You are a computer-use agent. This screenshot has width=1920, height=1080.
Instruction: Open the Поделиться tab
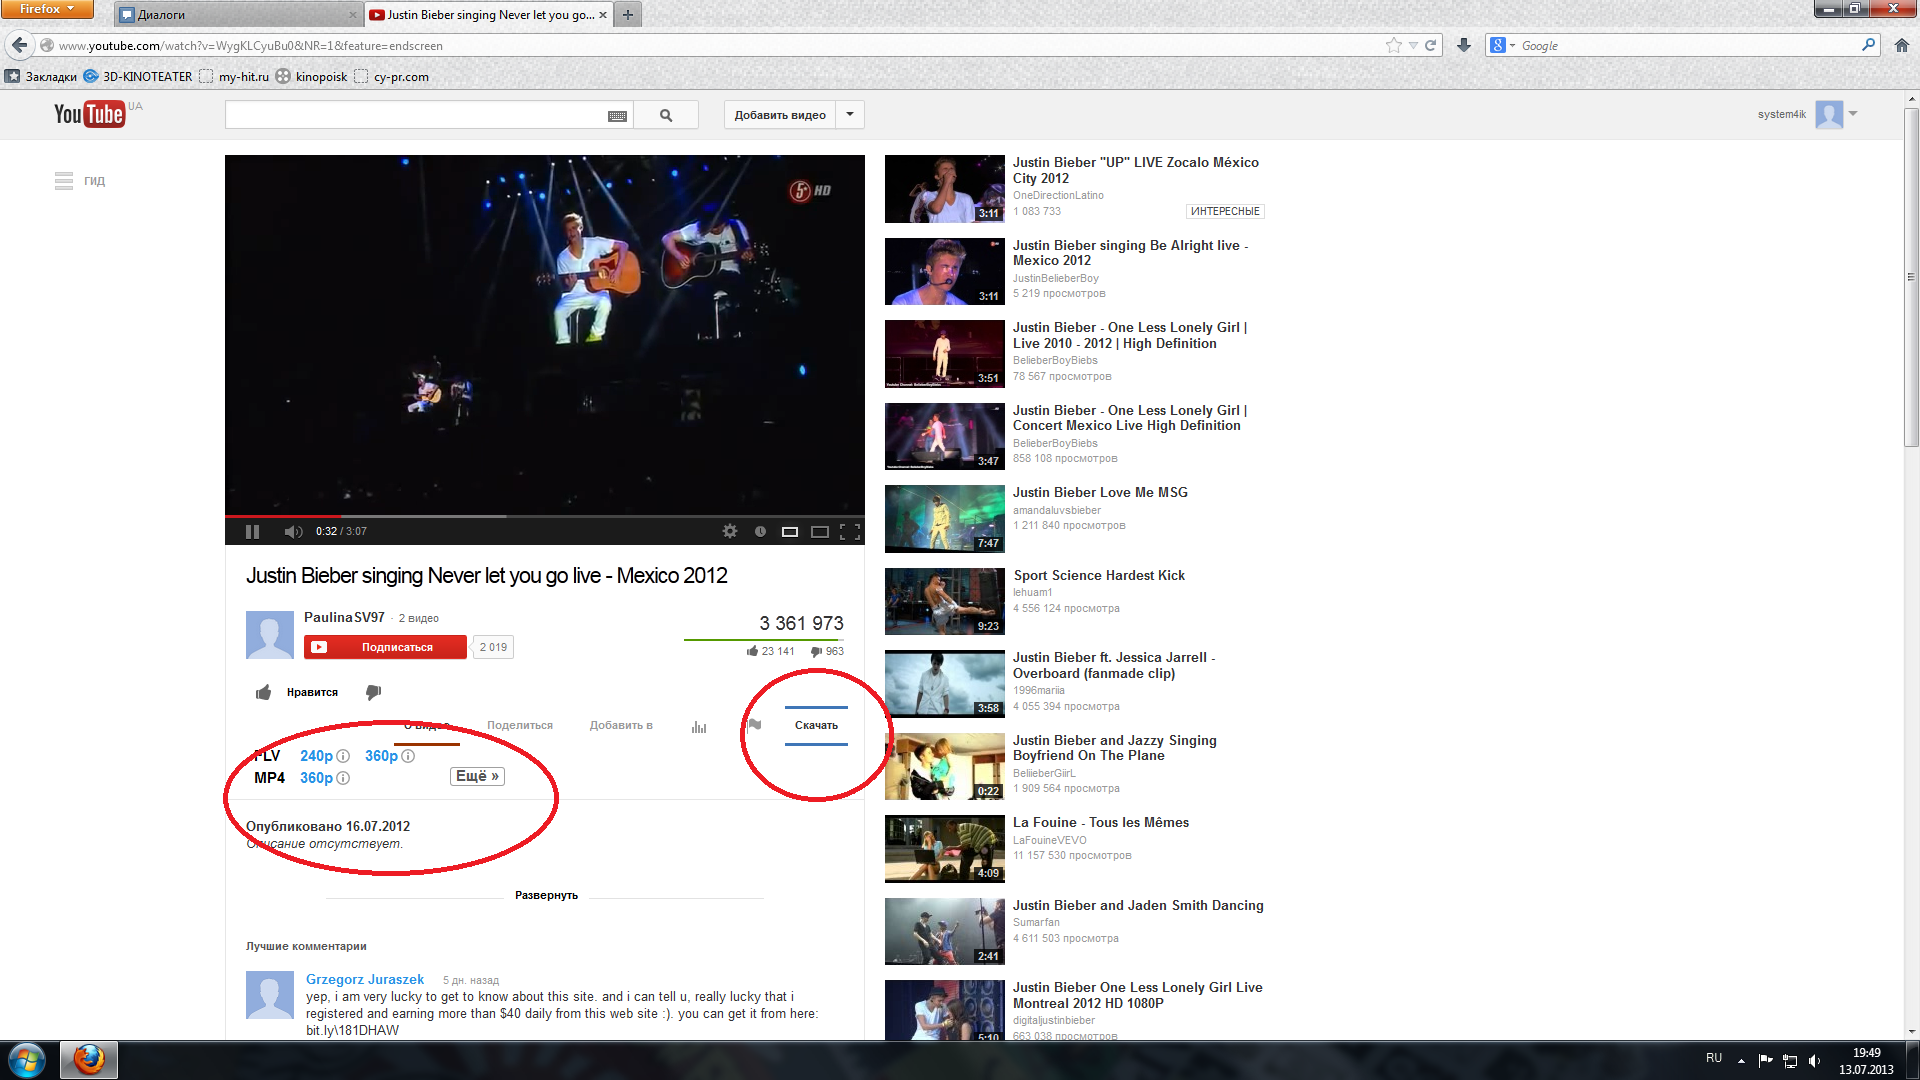(520, 726)
